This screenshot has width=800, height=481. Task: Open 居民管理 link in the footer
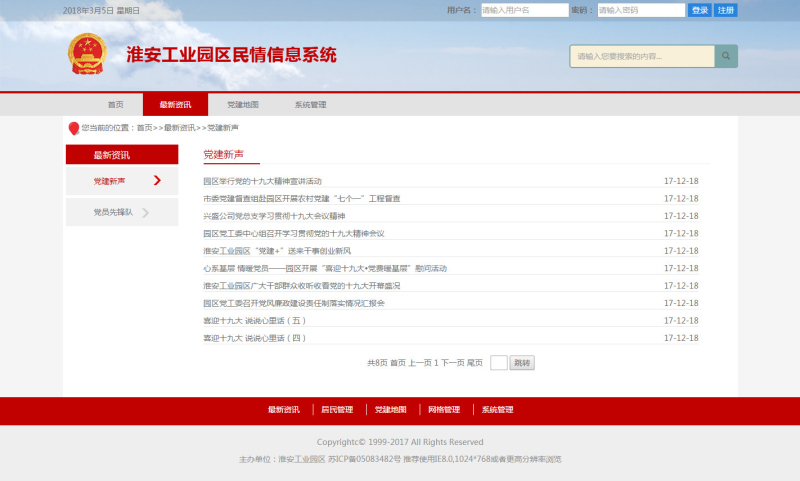(x=337, y=410)
